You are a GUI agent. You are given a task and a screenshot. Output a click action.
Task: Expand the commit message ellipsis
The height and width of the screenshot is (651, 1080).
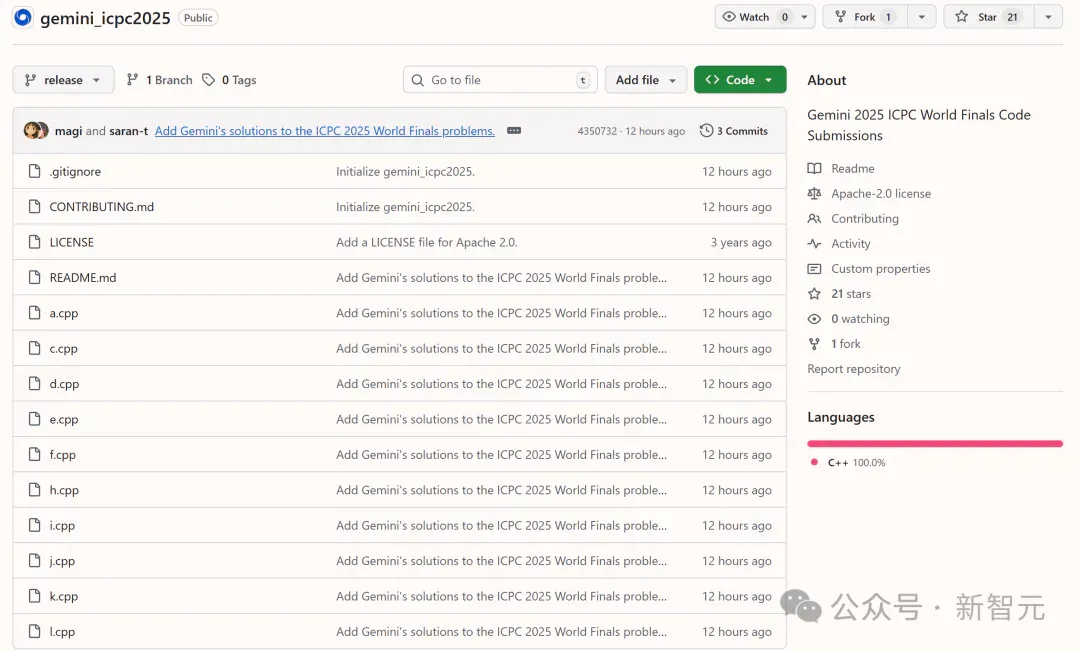(514, 130)
